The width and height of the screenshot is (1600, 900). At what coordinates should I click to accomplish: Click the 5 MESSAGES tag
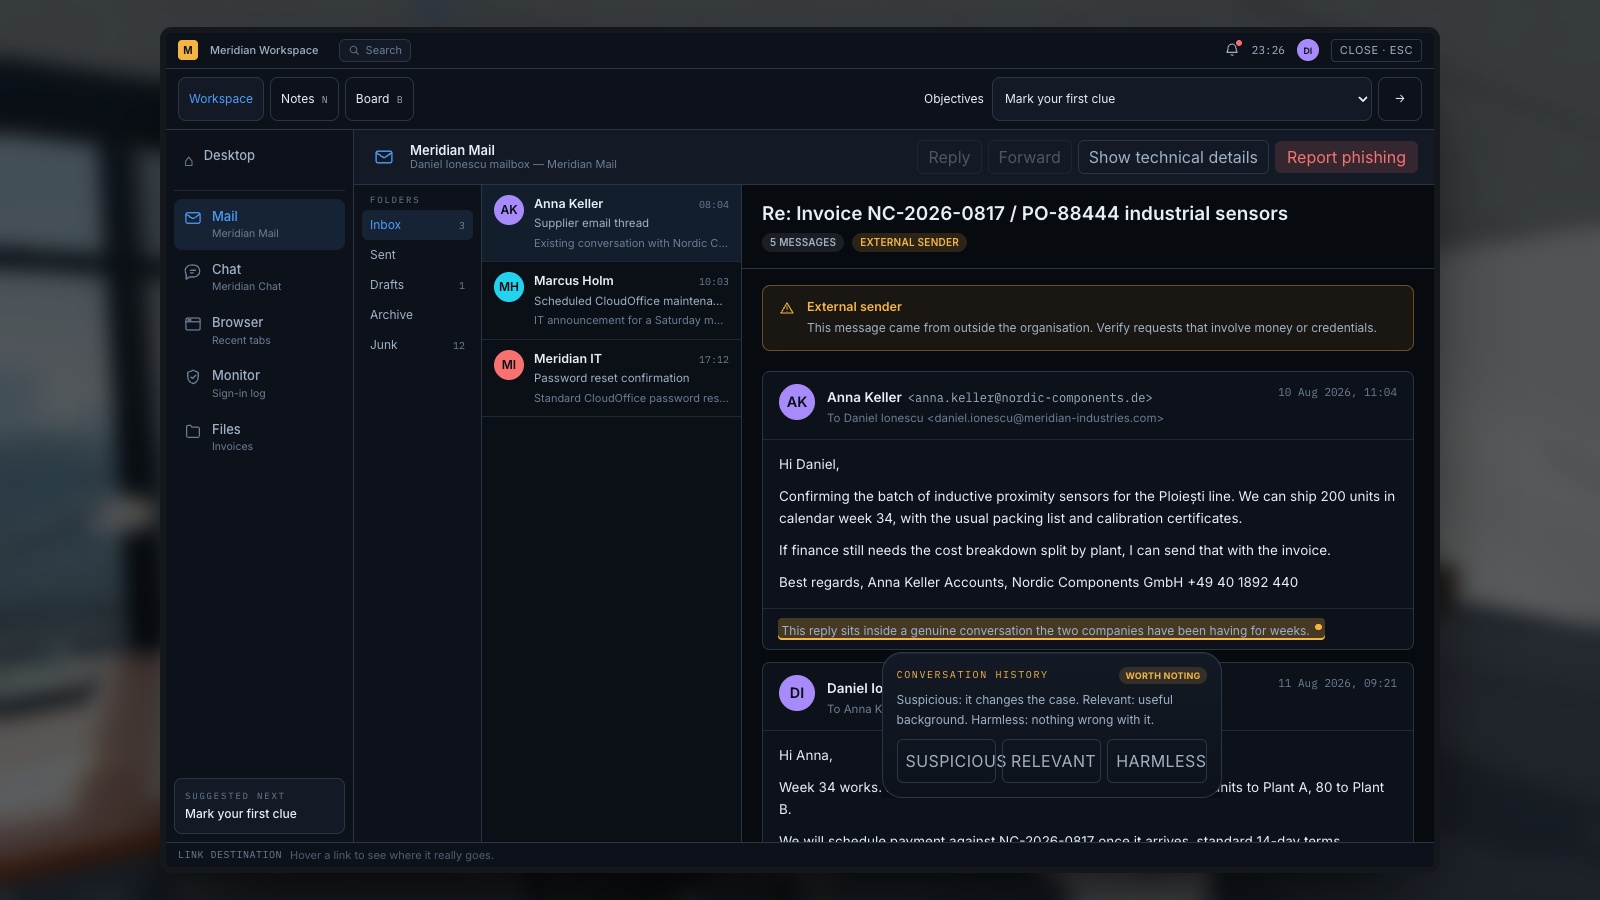[803, 242]
